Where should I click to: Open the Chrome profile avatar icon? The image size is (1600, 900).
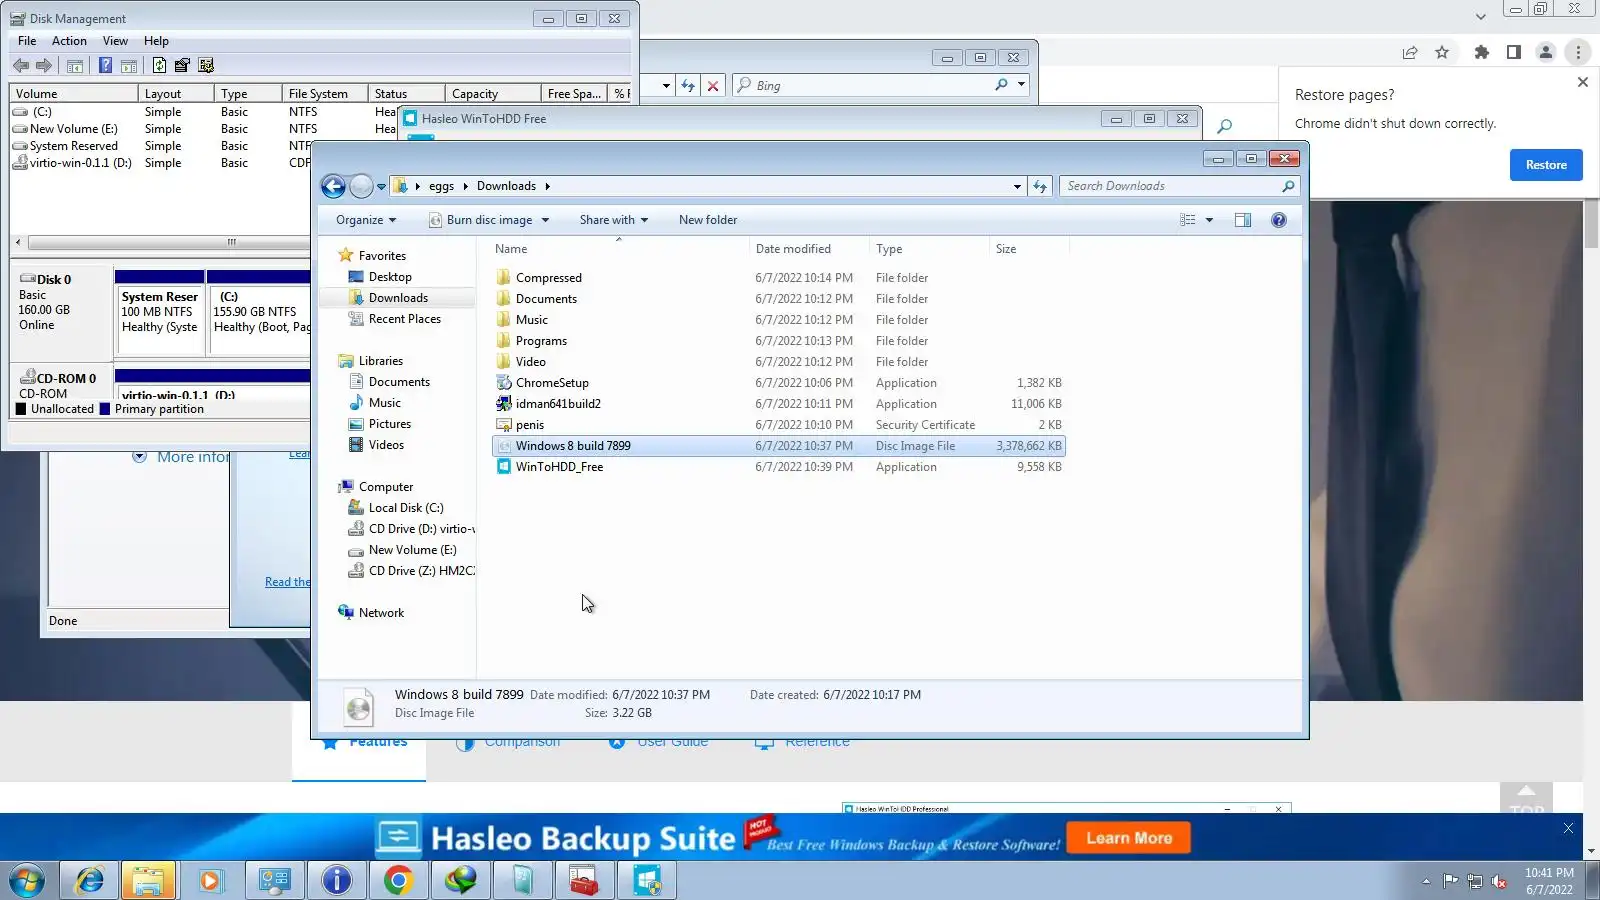tap(1546, 52)
